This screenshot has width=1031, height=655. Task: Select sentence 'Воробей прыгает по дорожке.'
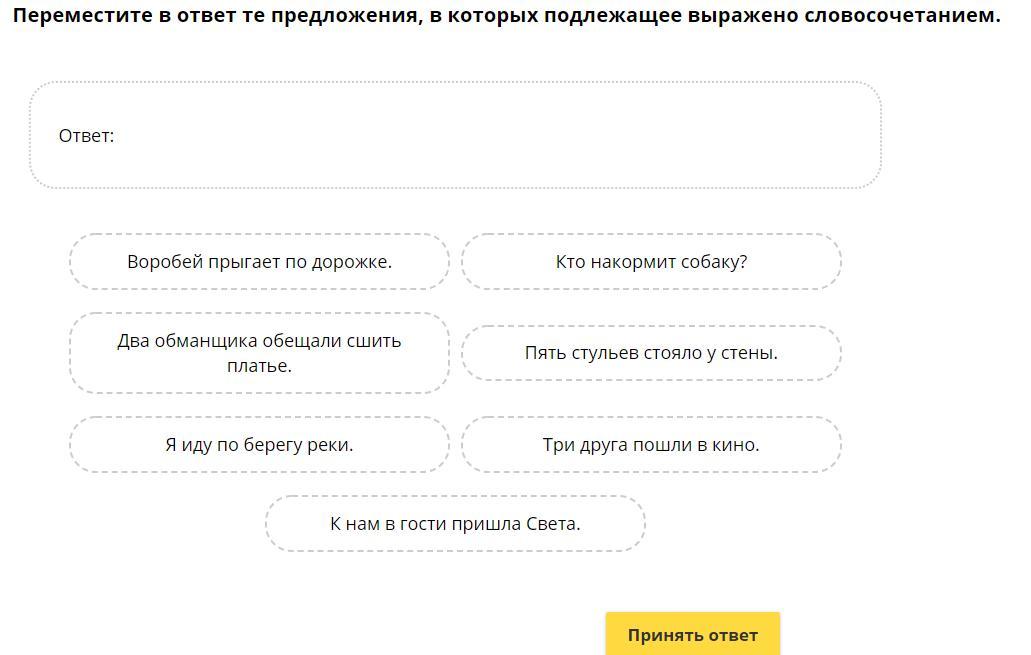pyautogui.click(x=259, y=262)
